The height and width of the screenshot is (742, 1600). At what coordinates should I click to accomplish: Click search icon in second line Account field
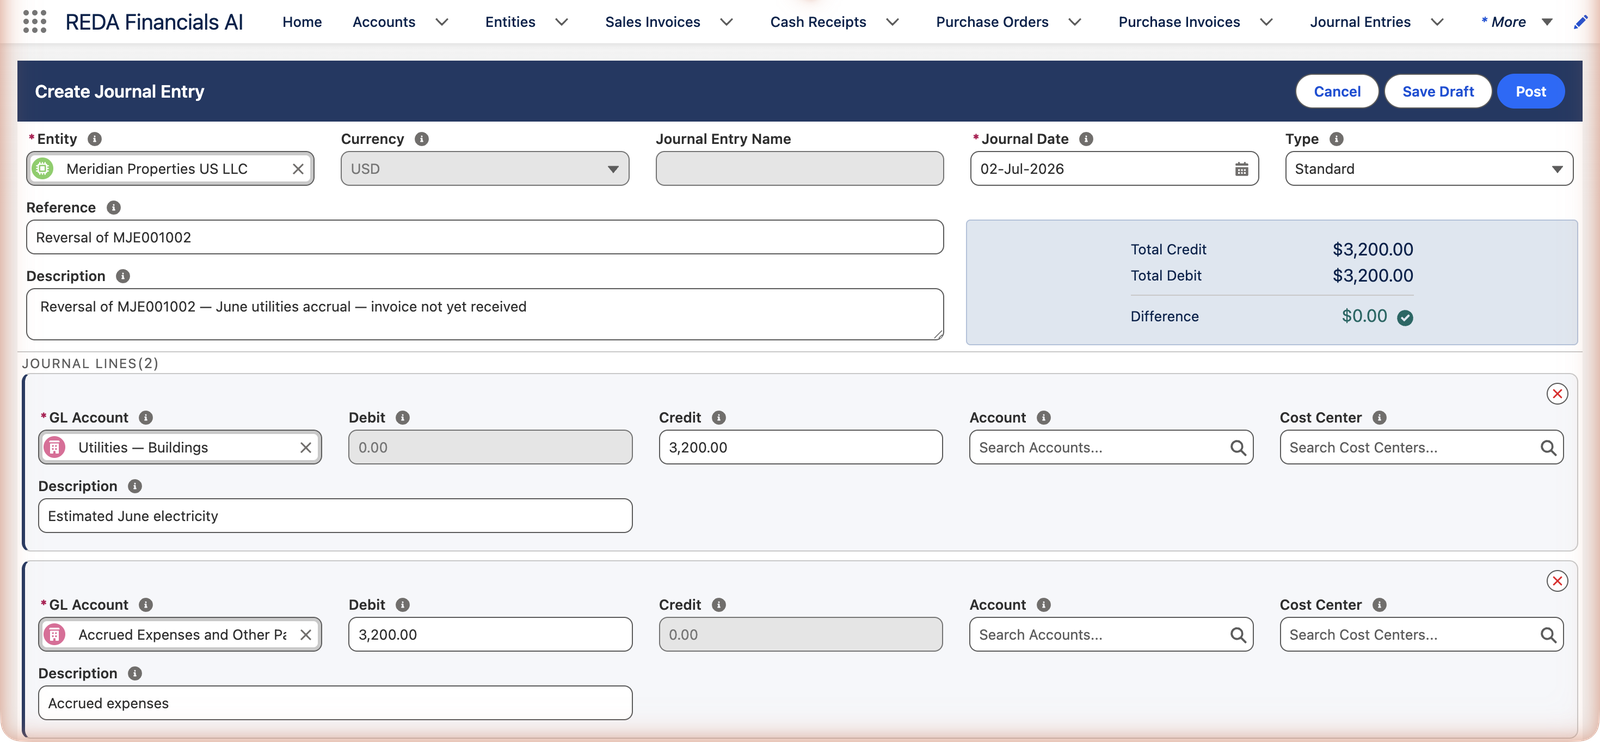click(1238, 635)
